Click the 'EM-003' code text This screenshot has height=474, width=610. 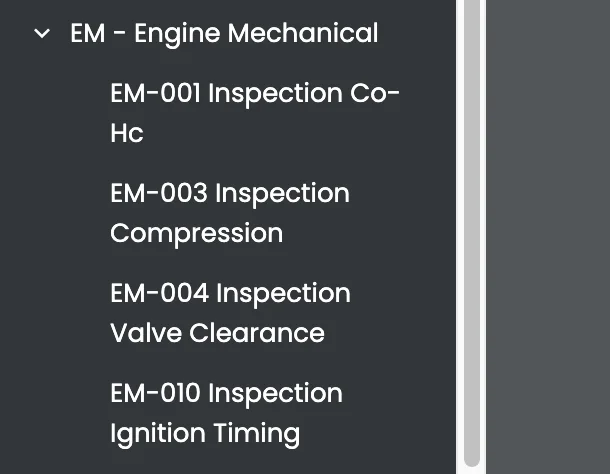pyautogui.click(x=159, y=193)
